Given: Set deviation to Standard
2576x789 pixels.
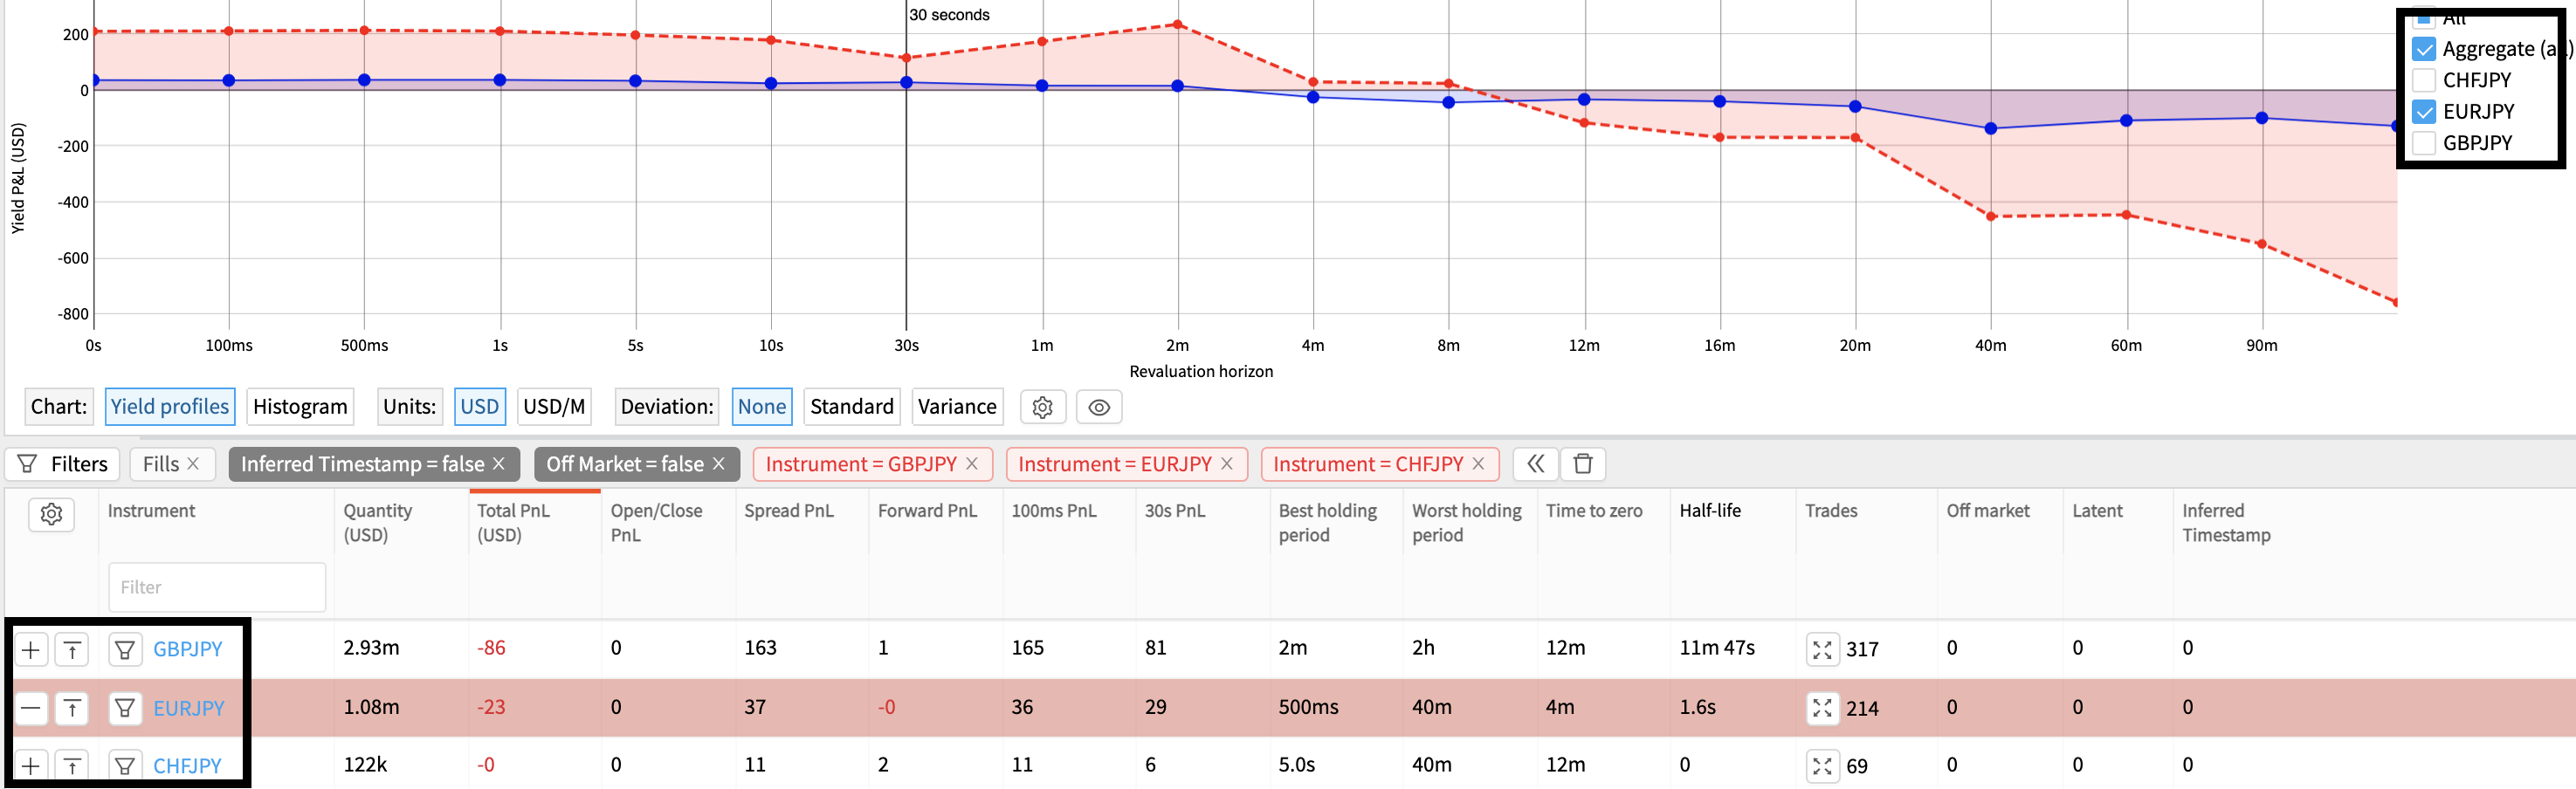Looking at the screenshot, I should click(x=852, y=407).
